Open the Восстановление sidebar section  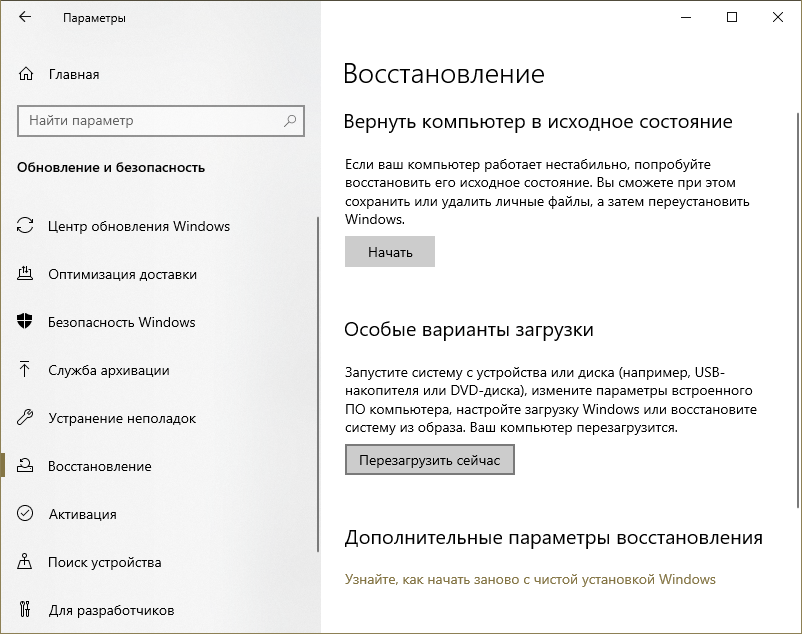[x=100, y=466]
